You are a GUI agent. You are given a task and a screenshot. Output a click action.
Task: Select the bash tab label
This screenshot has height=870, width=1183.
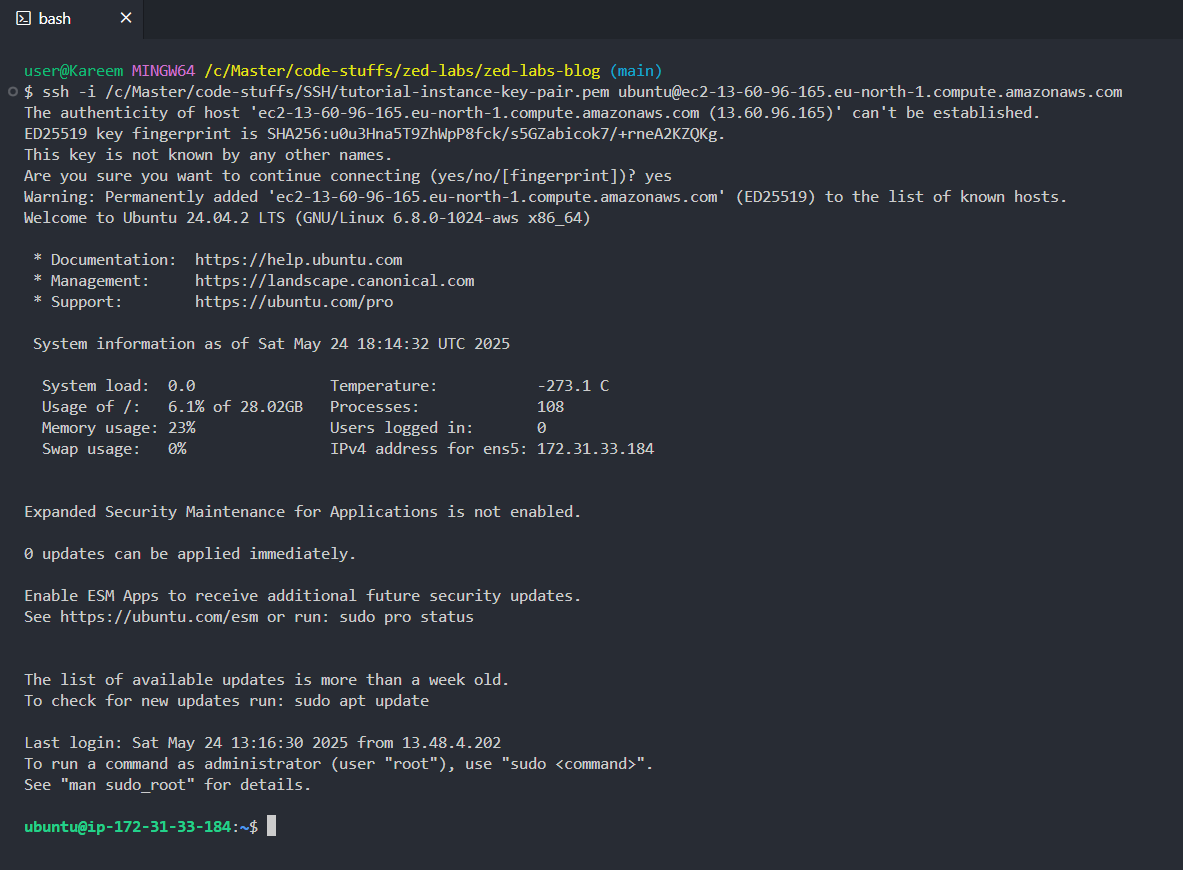pos(54,18)
